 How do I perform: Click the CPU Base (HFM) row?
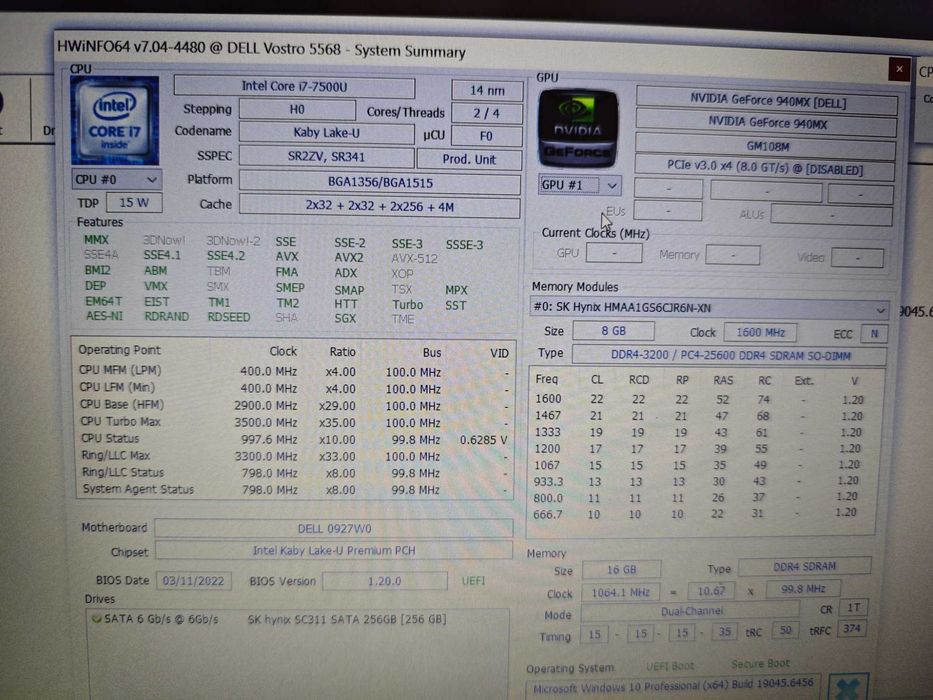click(x=293, y=405)
